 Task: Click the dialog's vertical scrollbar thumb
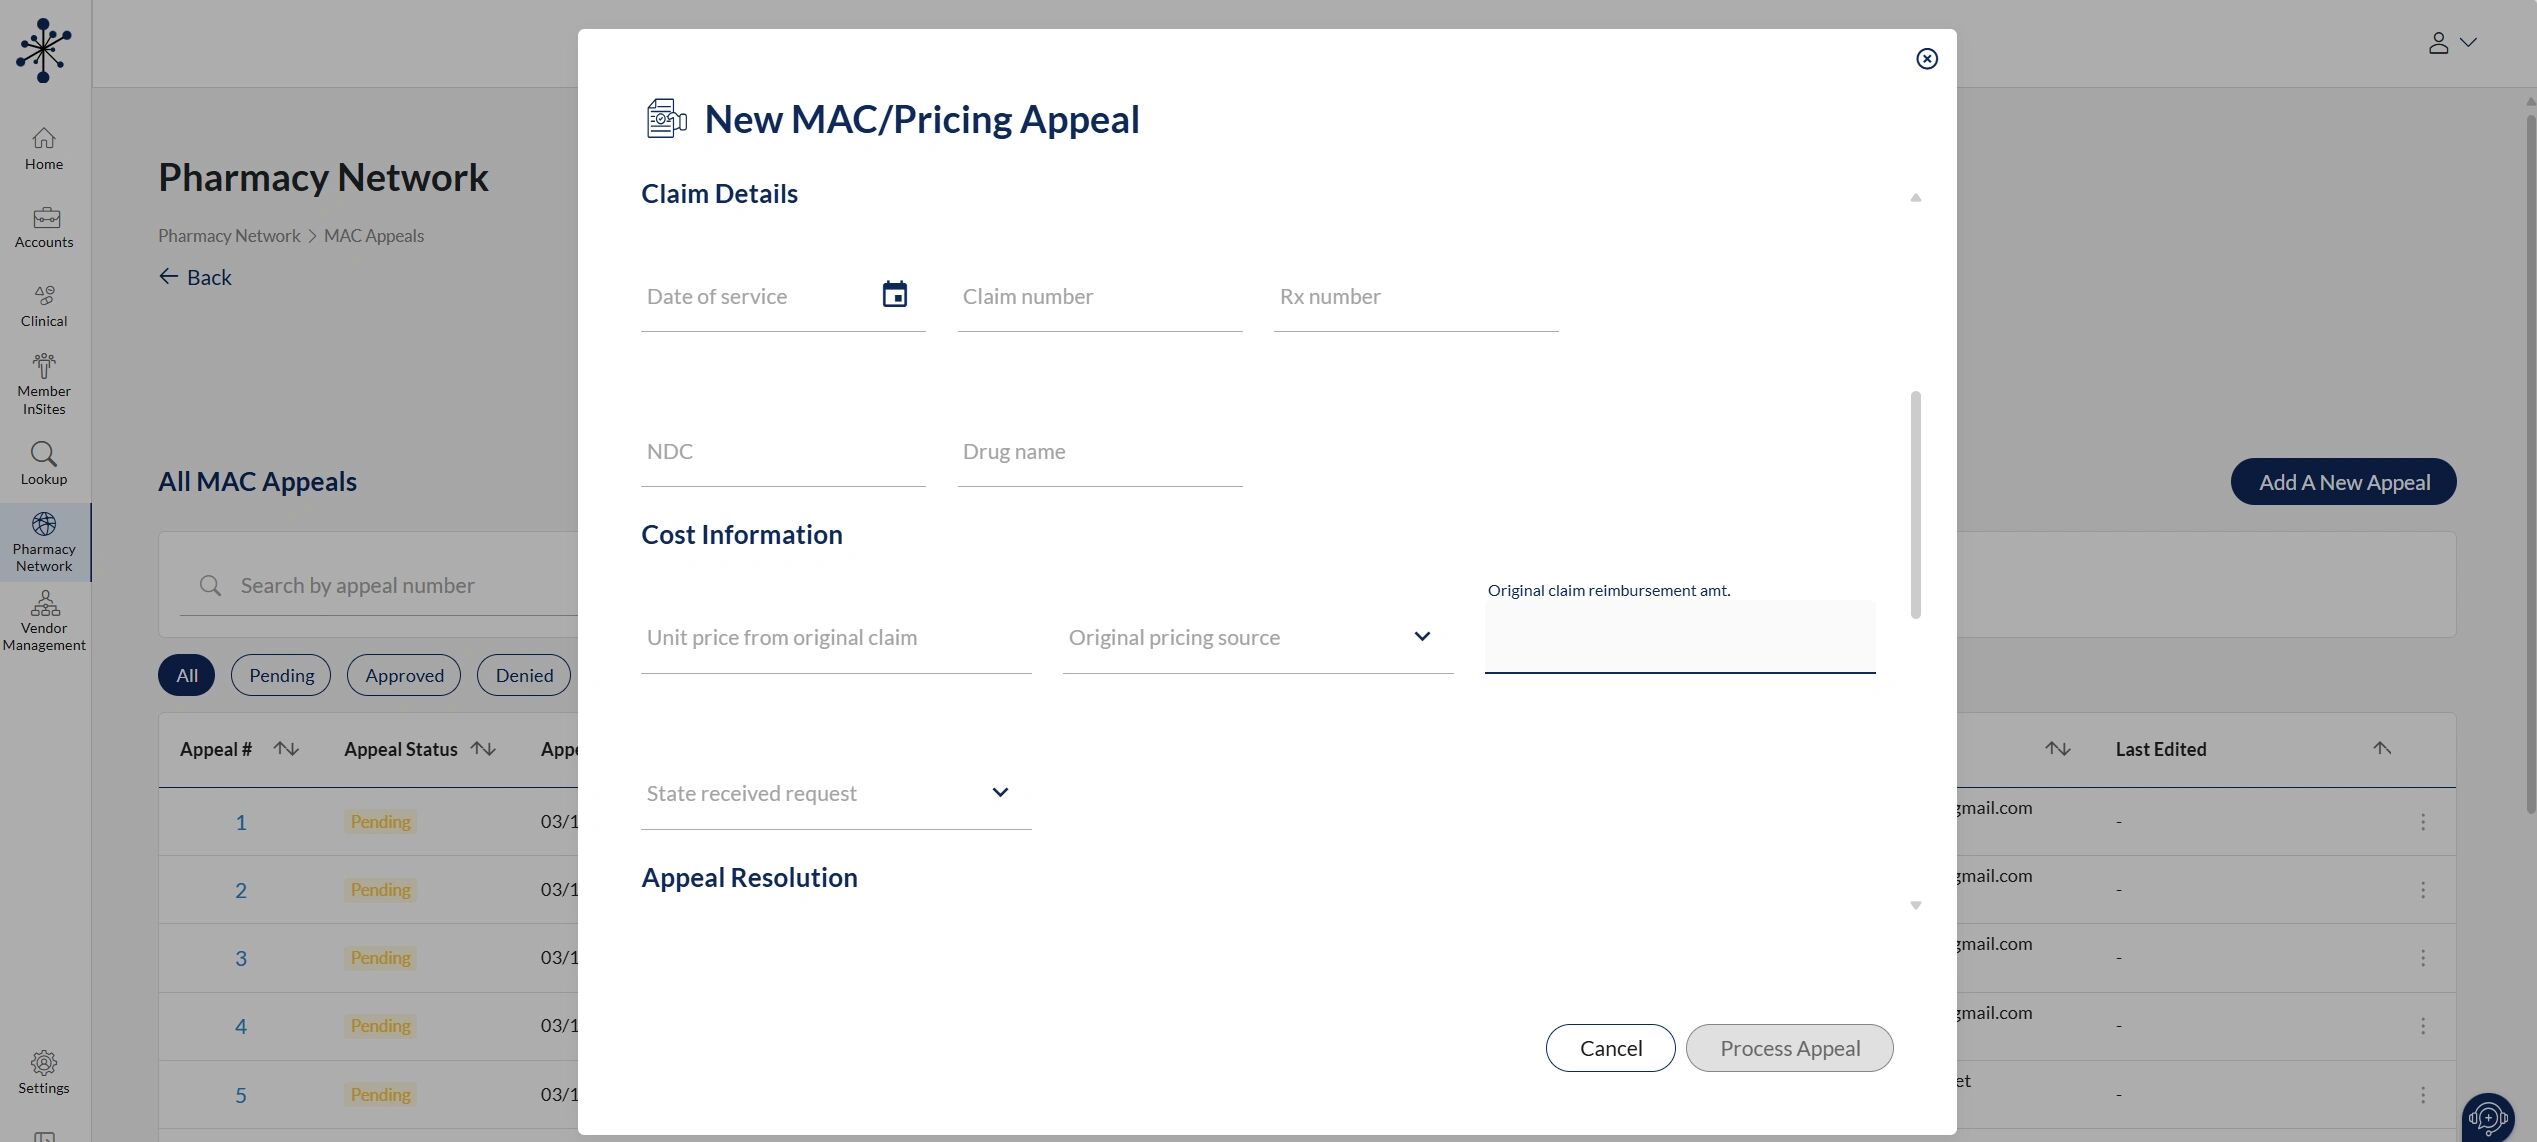pos(1915,504)
